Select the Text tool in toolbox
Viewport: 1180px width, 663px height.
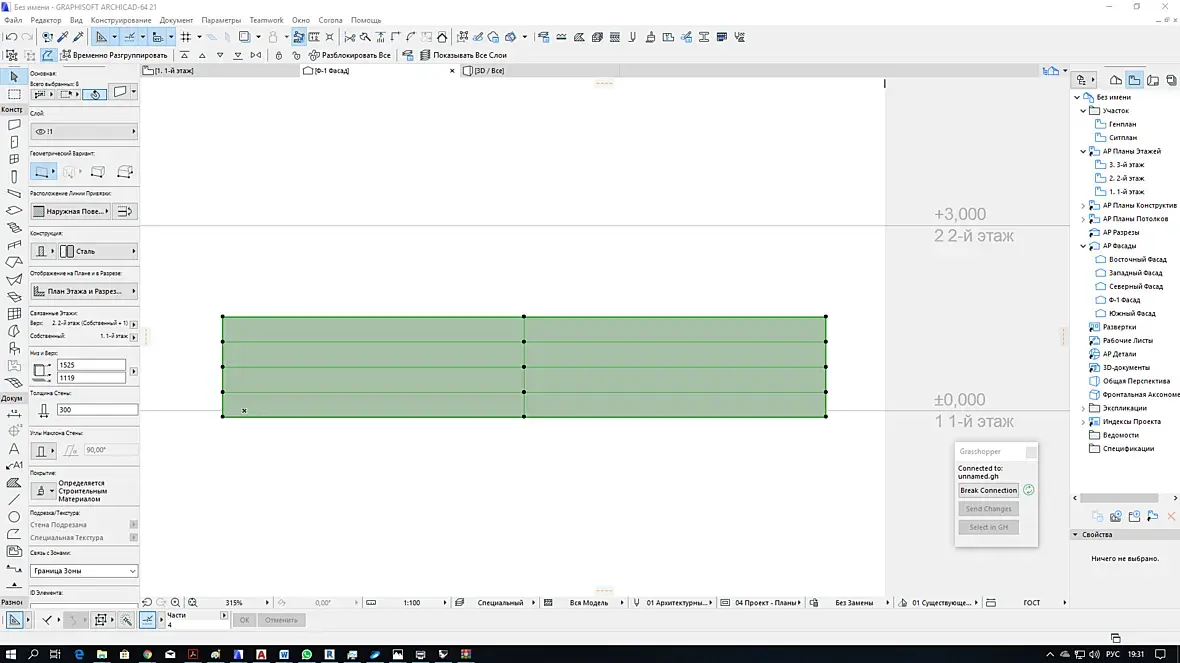point(14,449)
